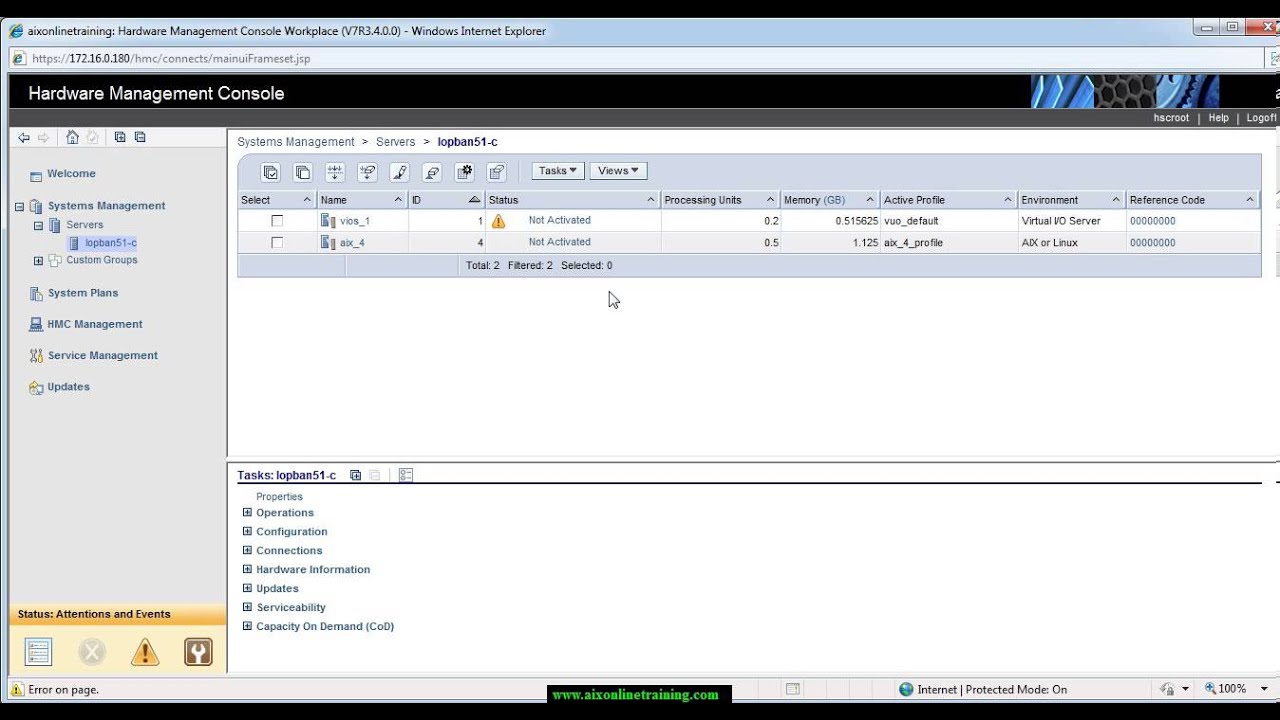Image resolution: width=1280 pixels, height=720 pixels.
Task: Click the Clear All Filters eraser icon
Action: point(432,172)
